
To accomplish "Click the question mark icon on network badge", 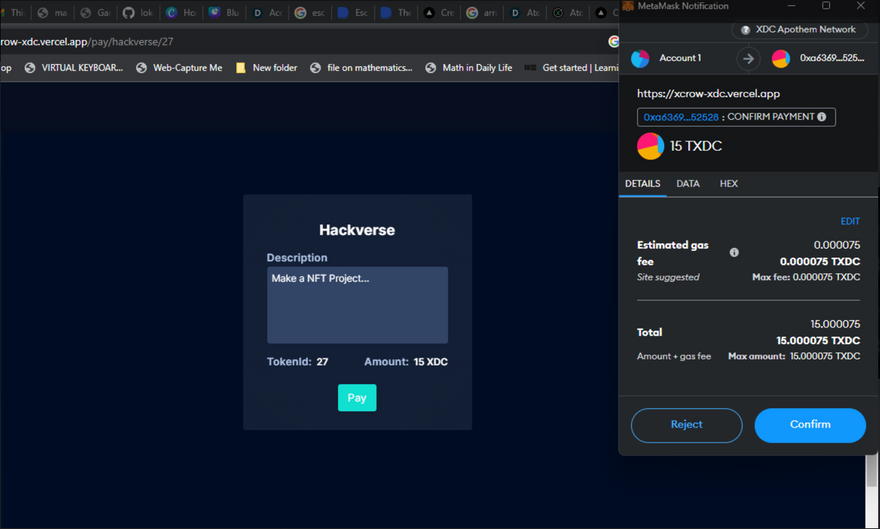I will 745,30.
